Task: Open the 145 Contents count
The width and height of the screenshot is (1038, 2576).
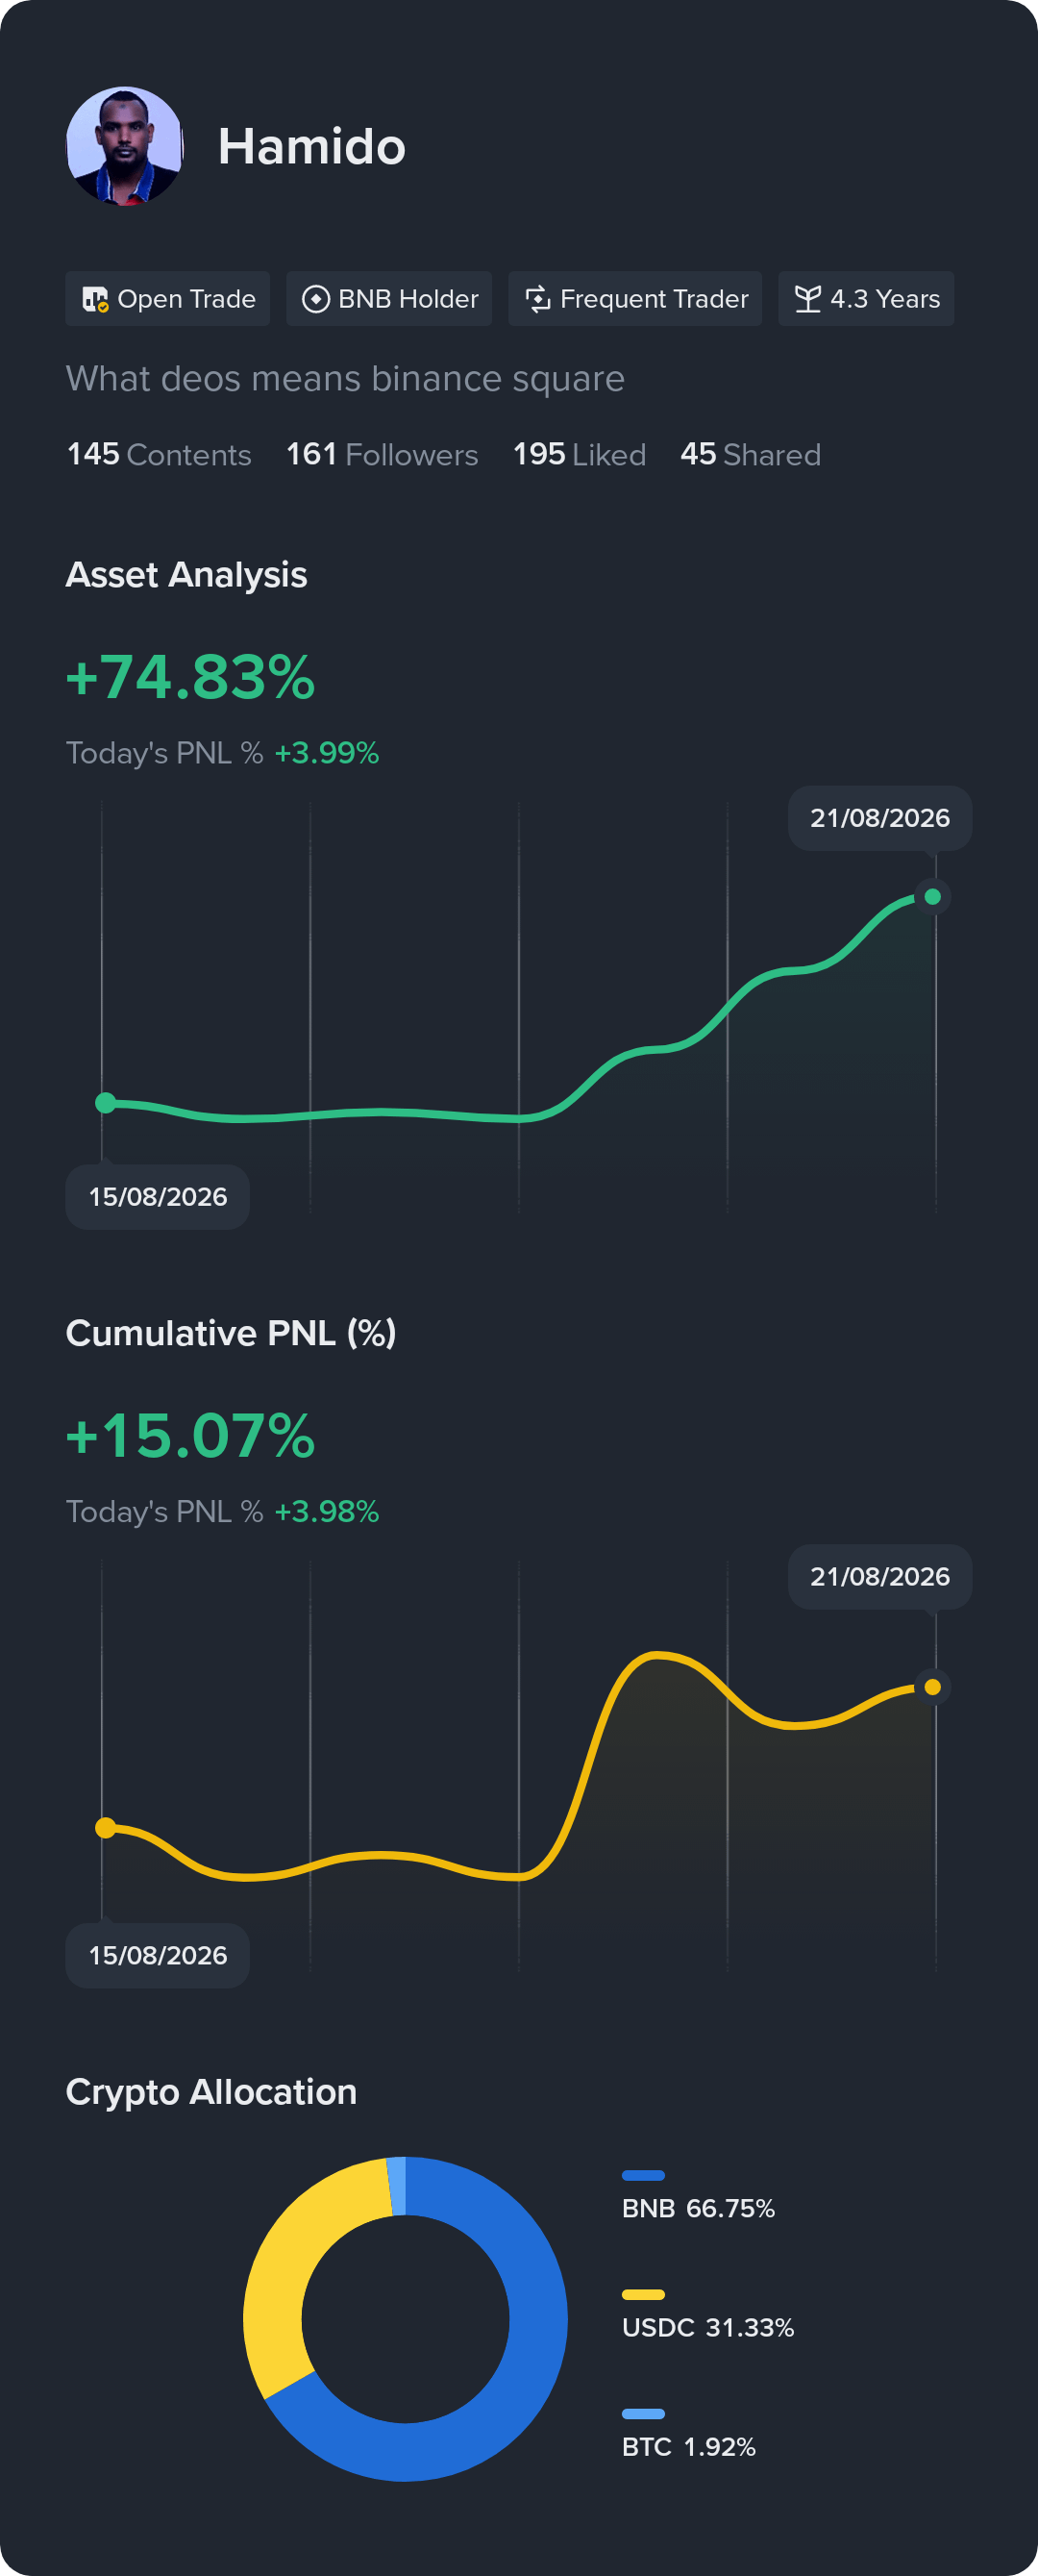Action: coord(159,455)
